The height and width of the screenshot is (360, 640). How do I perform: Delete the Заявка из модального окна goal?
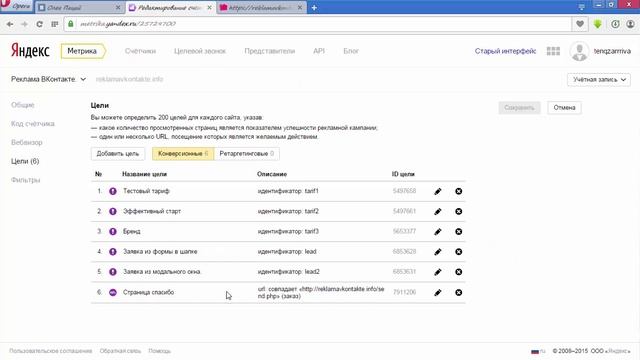coord(459,272)
